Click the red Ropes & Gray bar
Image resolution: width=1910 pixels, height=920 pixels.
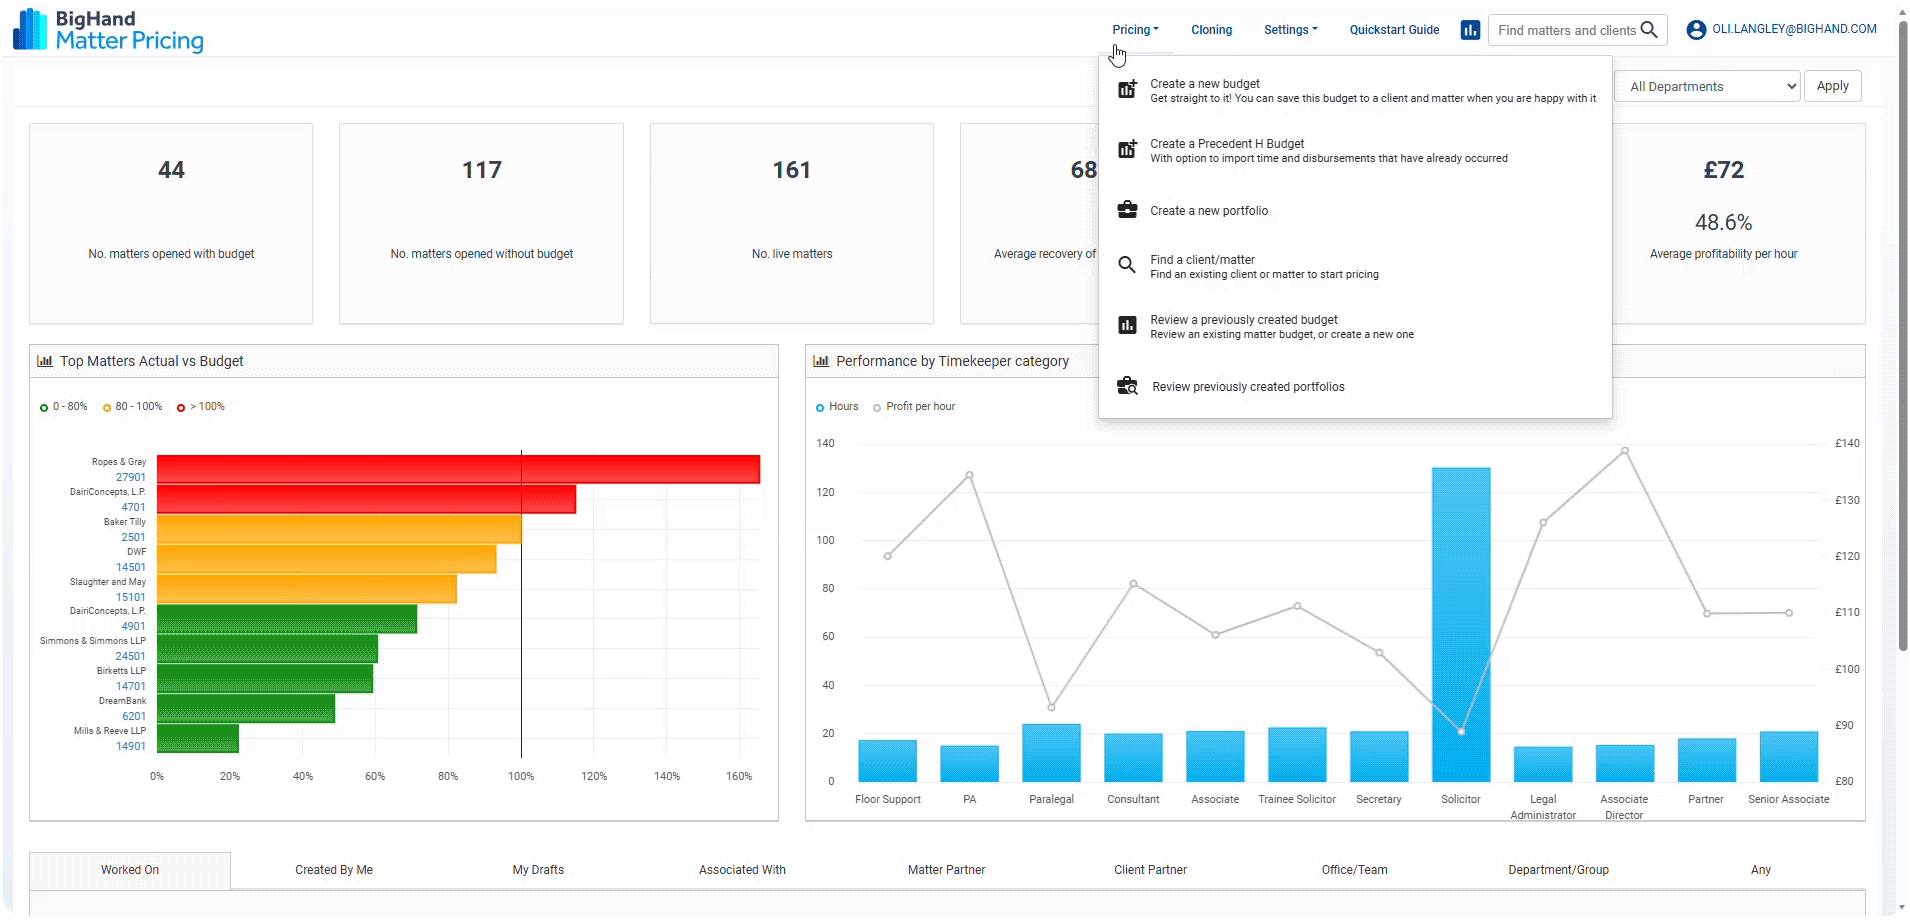tap(458, 469)
